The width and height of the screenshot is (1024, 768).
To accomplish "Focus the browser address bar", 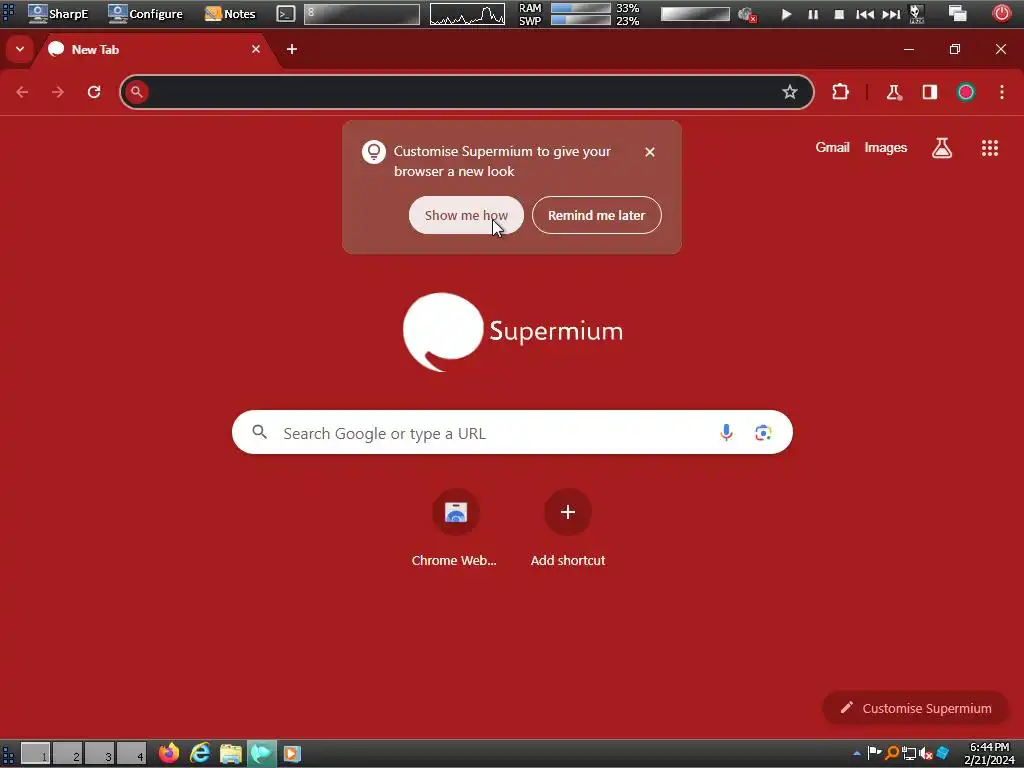I will 466,92.
